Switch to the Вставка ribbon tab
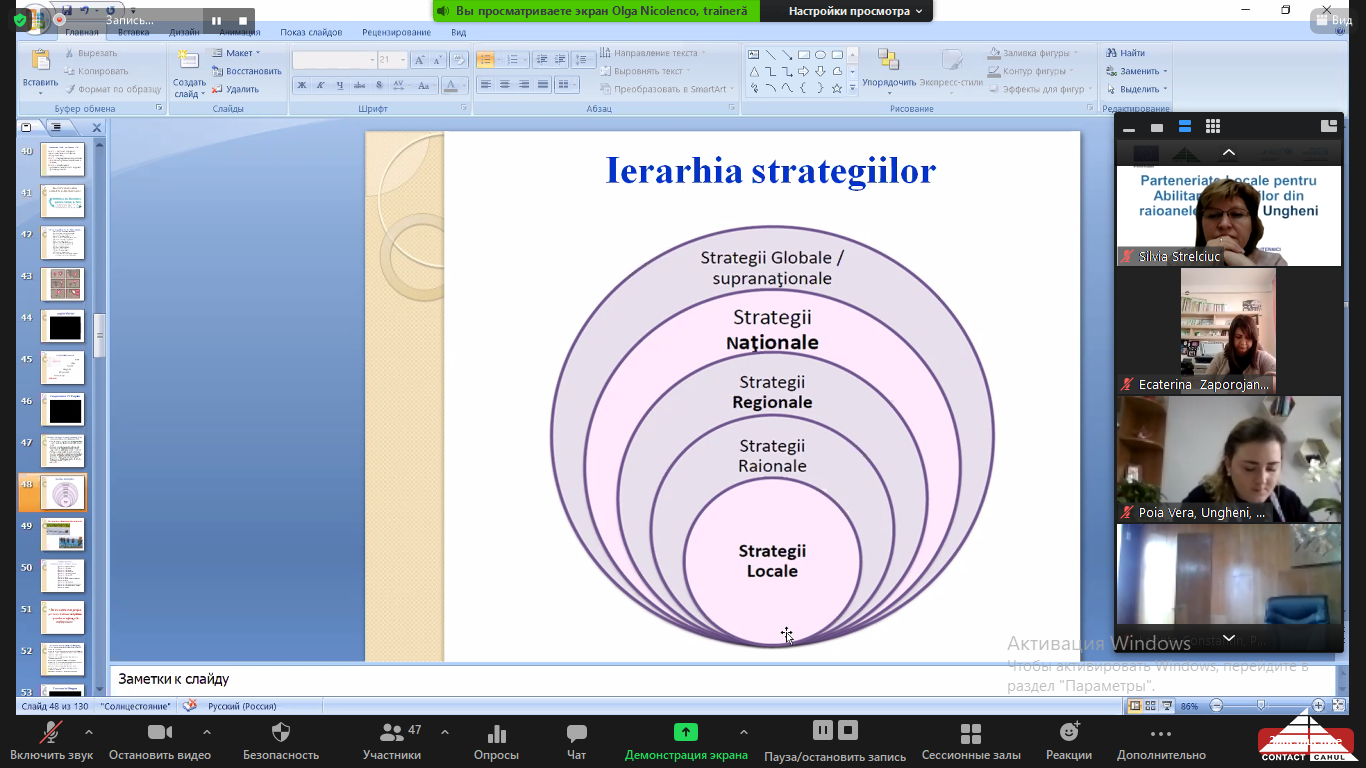 click(x=134, y=32)
